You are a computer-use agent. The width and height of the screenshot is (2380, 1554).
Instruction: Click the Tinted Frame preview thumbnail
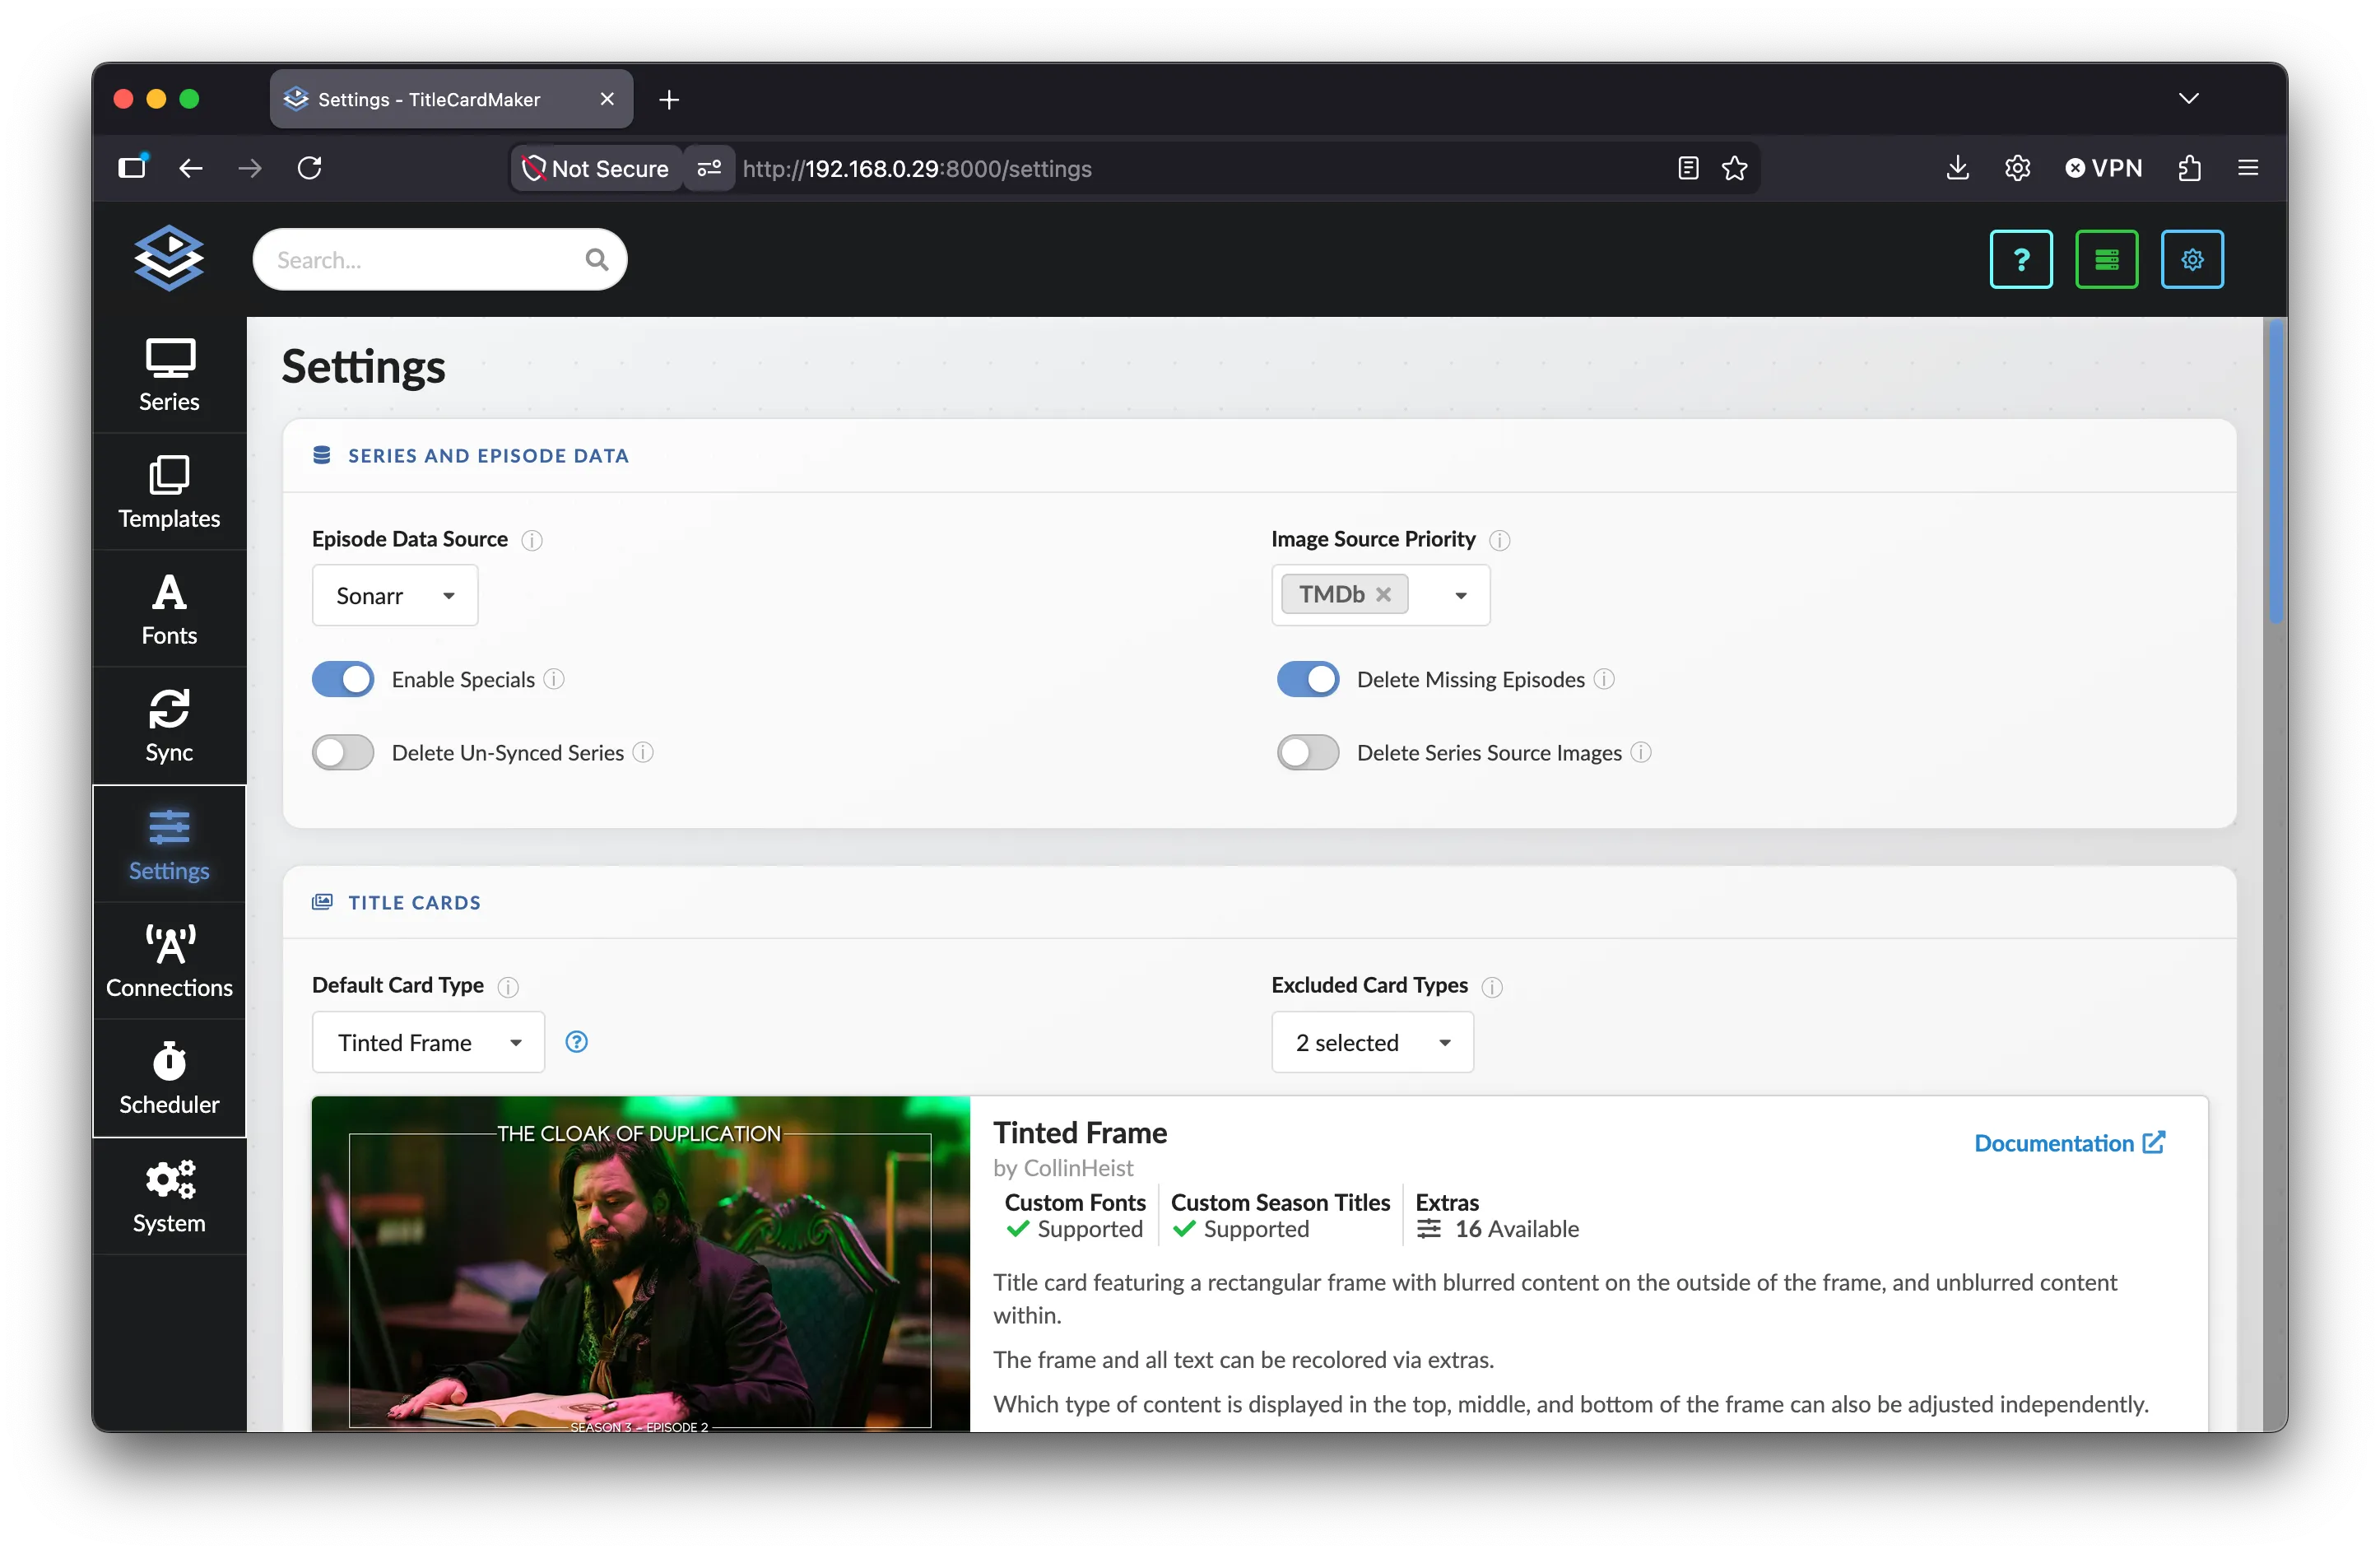(x=641, y=1264)
